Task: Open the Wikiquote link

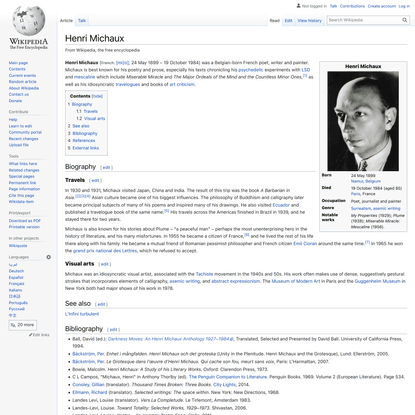Action: pos(18,246)
